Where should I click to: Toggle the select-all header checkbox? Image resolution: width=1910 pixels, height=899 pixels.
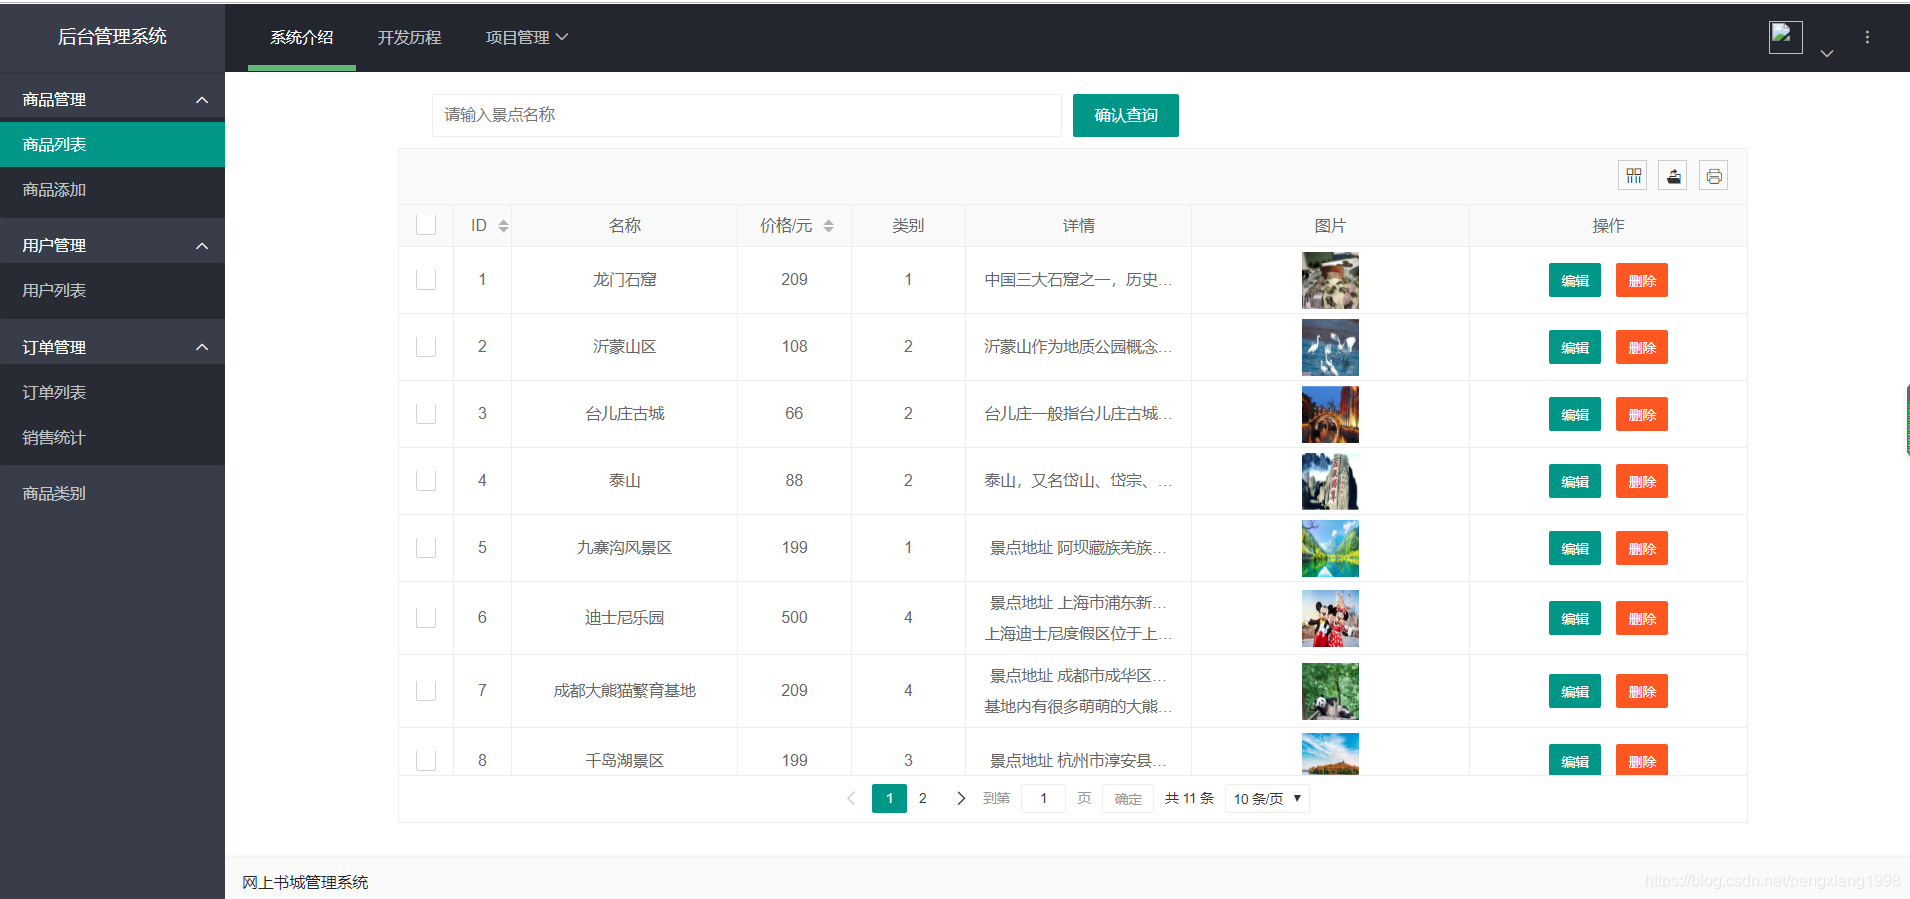point(426,225)
